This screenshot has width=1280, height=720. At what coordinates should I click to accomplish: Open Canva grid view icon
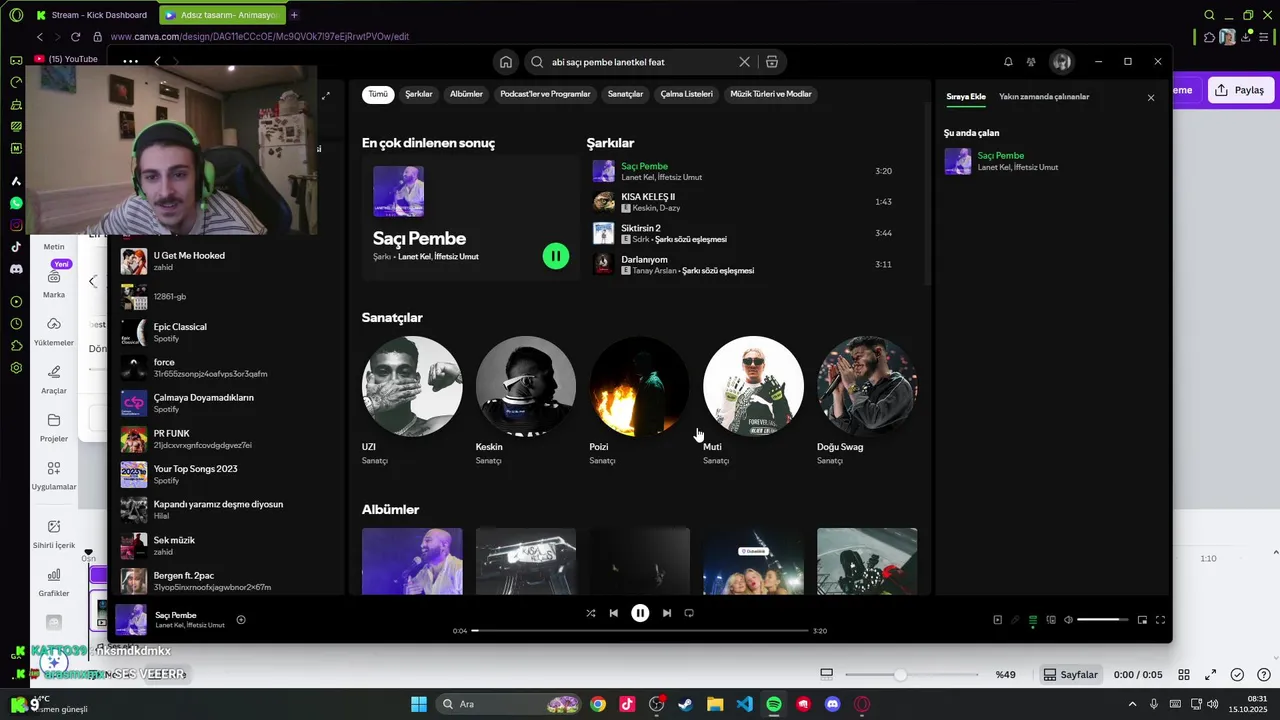click(x=1184, y=675)
